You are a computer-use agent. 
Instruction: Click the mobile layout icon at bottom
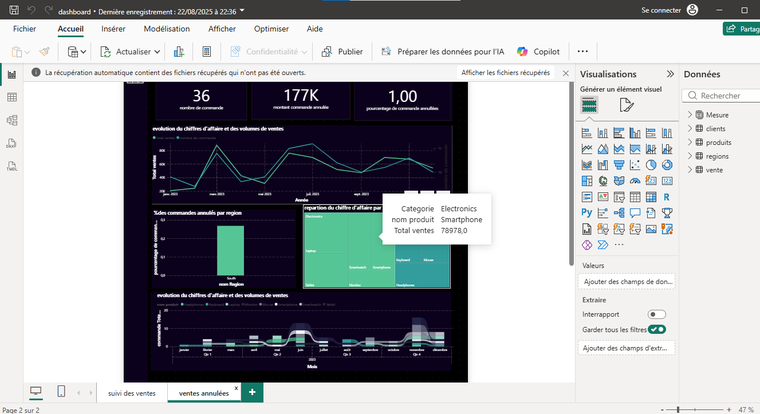coord(61,392)
